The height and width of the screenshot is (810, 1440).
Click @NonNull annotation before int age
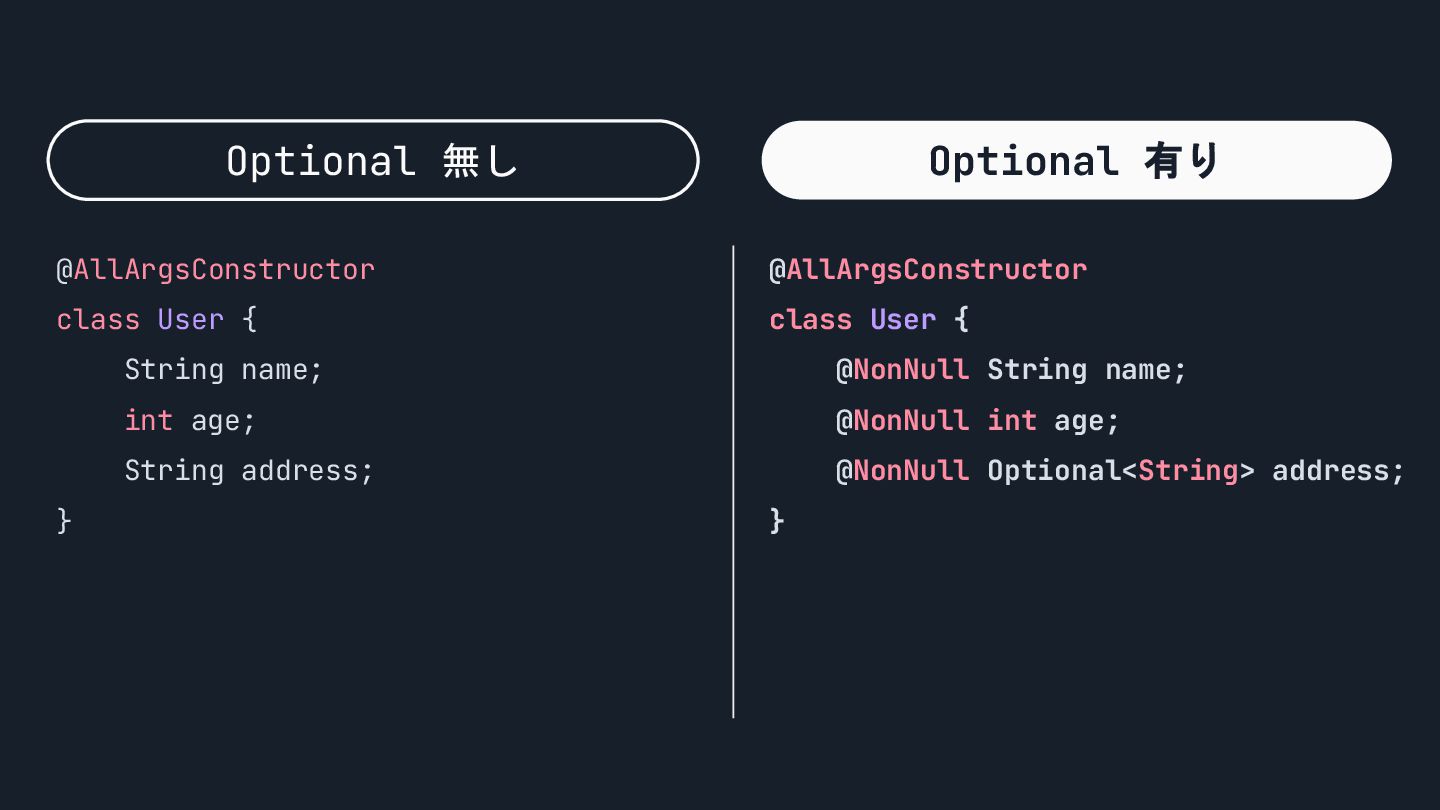pos(903,420)
